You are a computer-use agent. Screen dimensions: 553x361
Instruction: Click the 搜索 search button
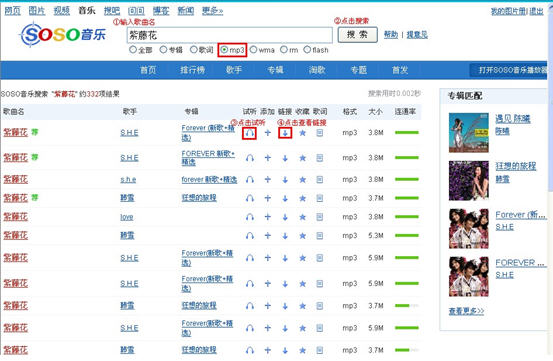[357, 35]
